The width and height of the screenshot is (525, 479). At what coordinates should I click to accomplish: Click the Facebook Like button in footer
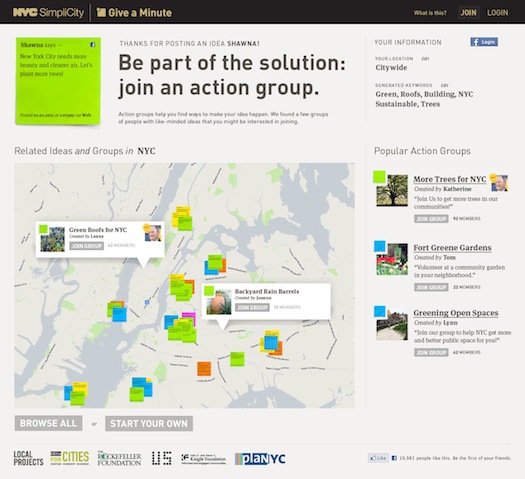click(x=378, y=458)
